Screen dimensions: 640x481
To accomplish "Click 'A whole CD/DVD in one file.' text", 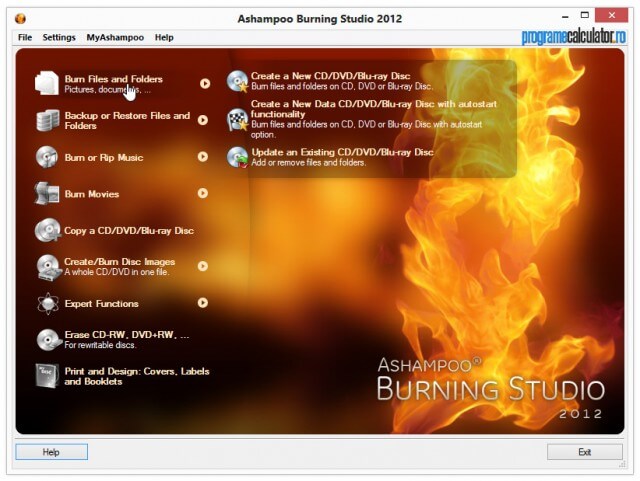I will (x=117, y=272).
